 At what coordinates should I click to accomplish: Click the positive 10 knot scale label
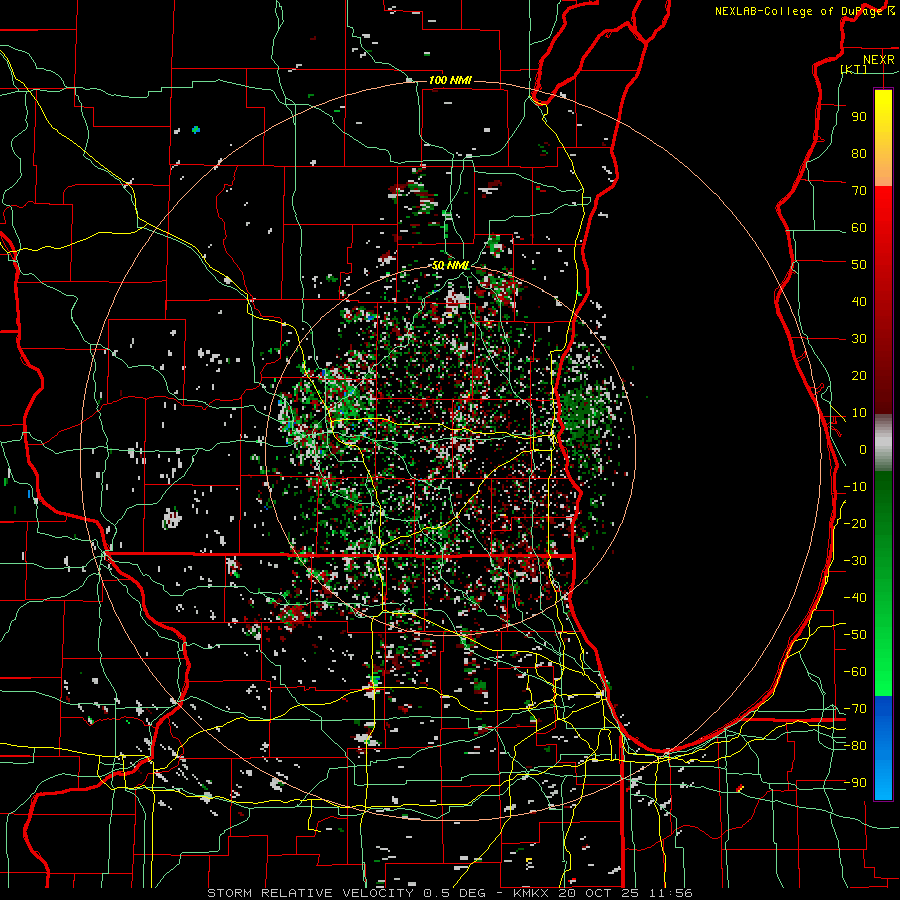[859, 413]
